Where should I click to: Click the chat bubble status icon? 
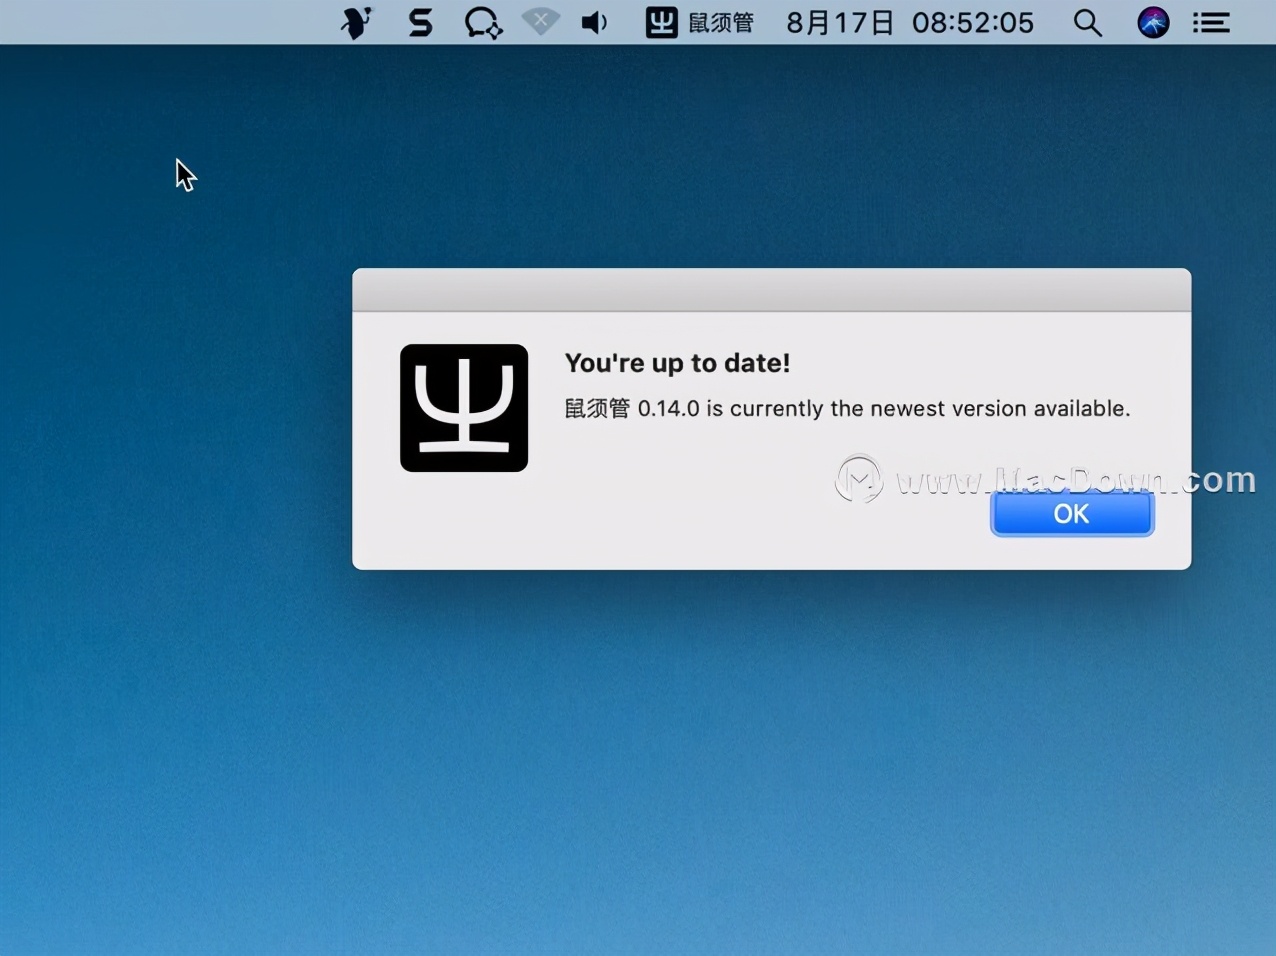click(x=483, y=22)
